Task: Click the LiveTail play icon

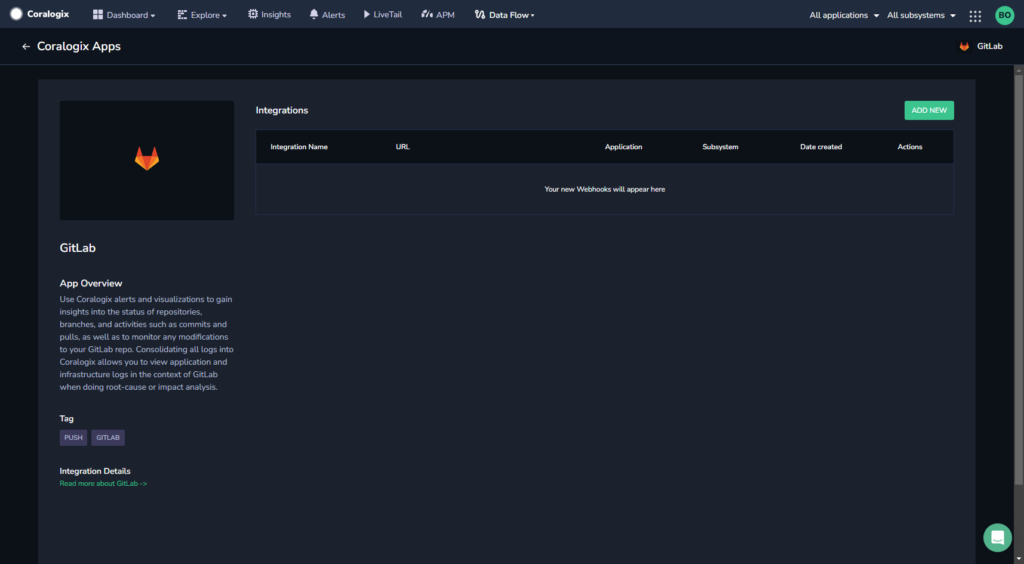Action: (x=366, y=14)
